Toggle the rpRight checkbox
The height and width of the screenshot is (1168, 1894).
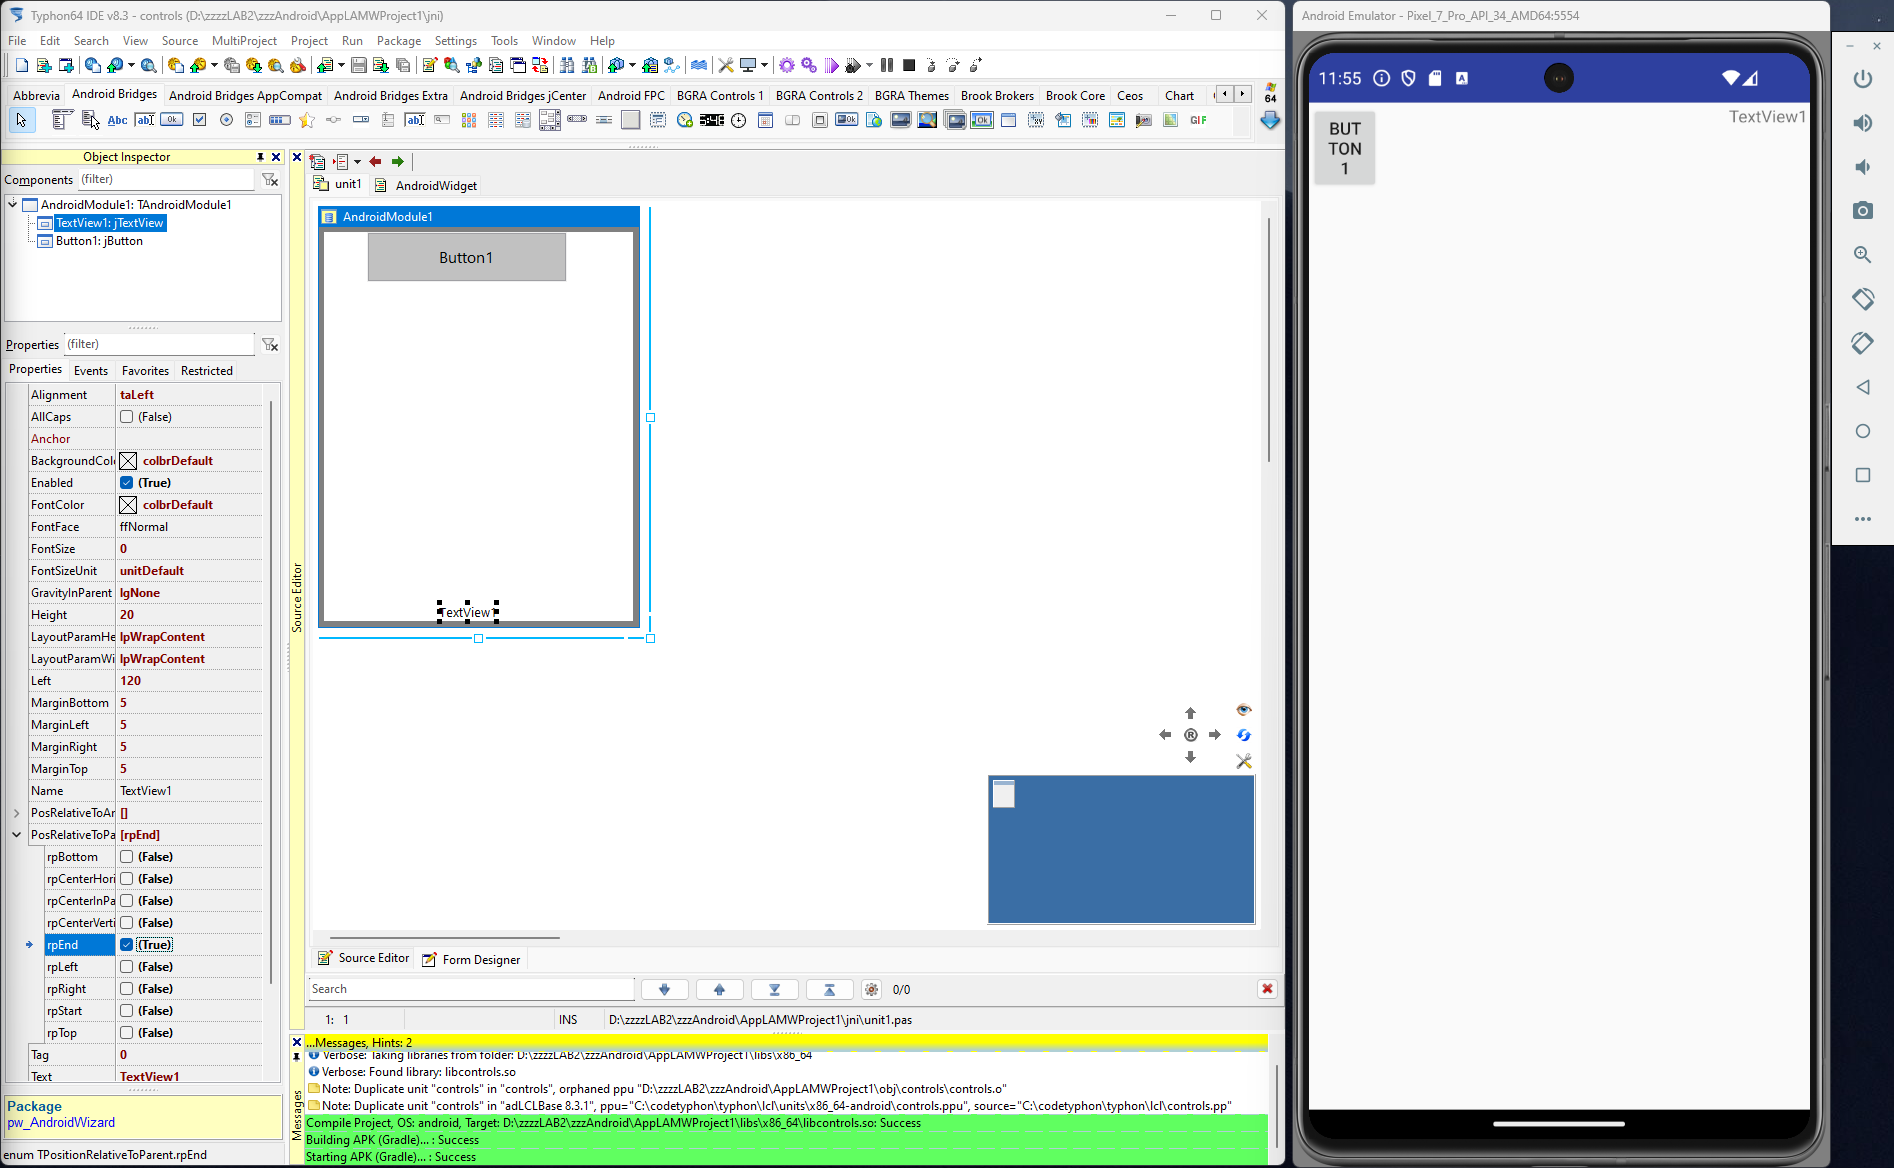click(x=127, y=989)
